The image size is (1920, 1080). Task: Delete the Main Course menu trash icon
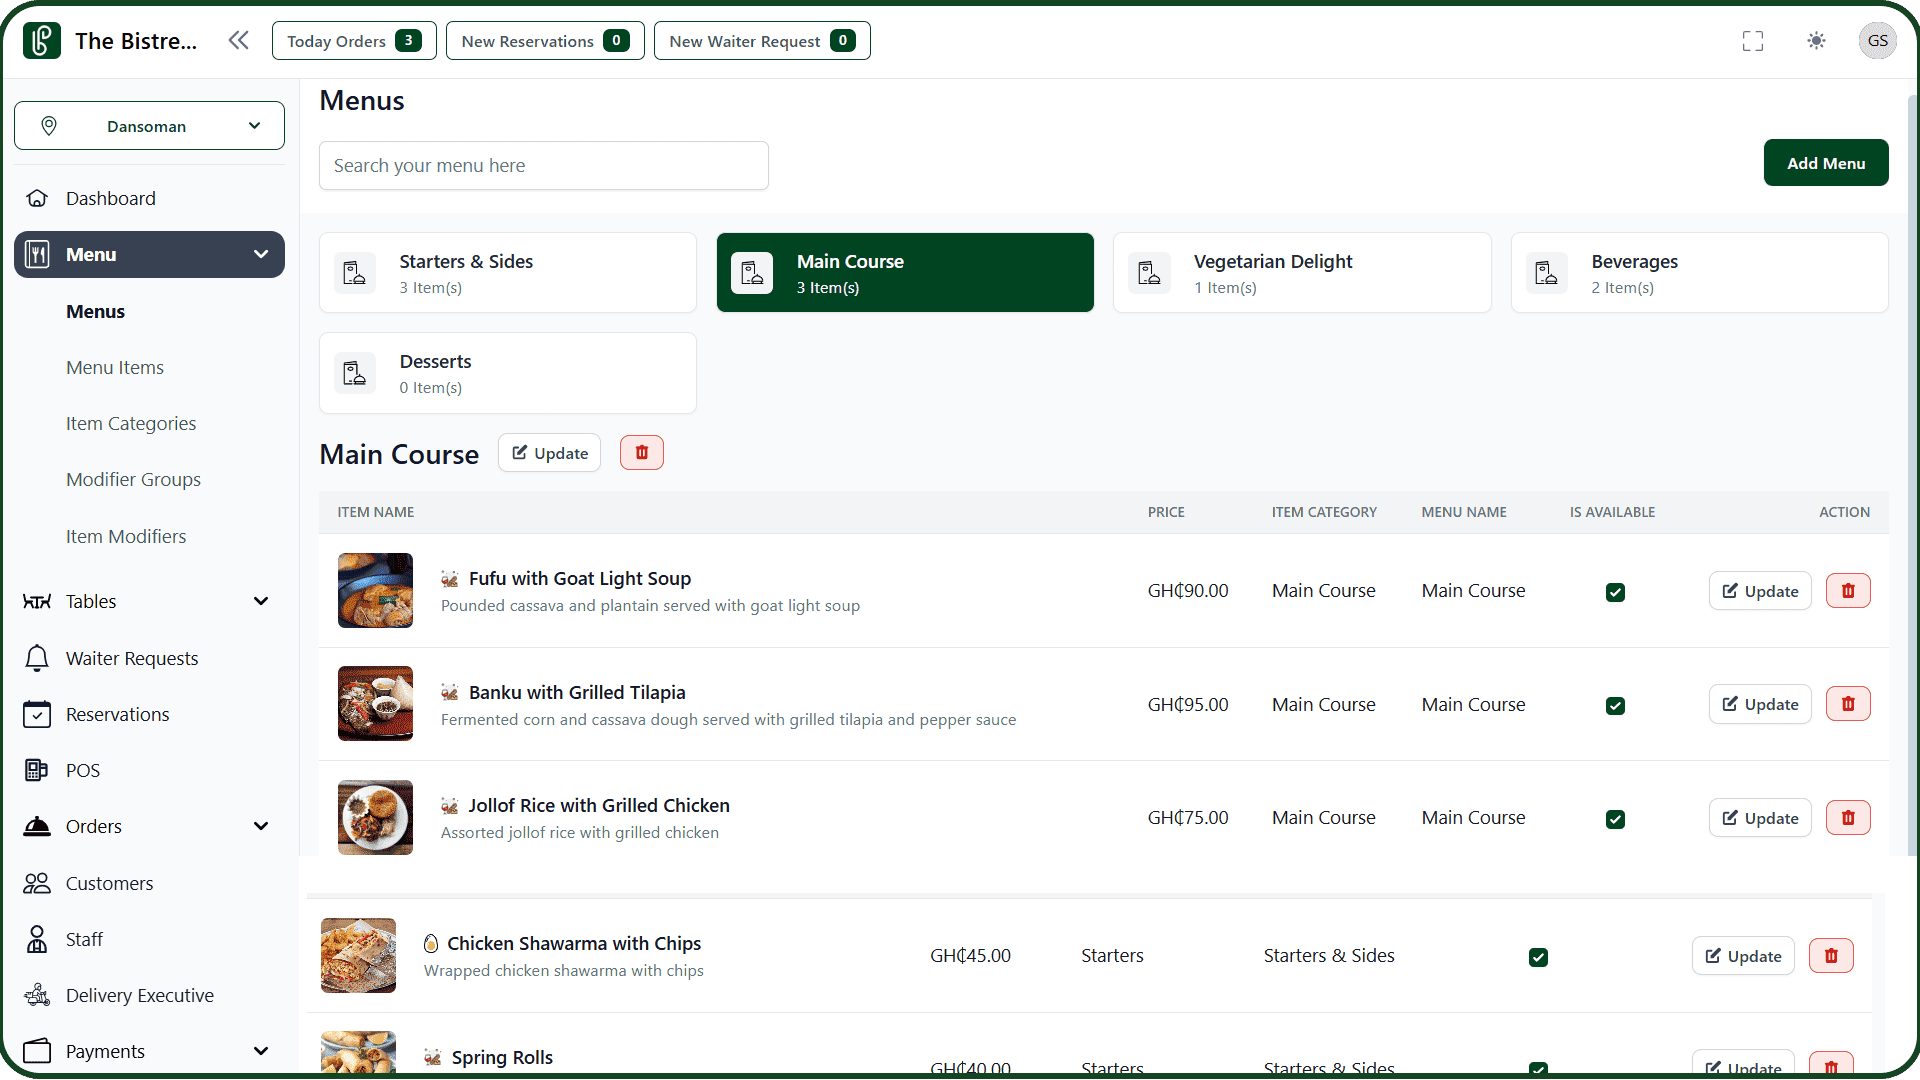tap(641, 453)
